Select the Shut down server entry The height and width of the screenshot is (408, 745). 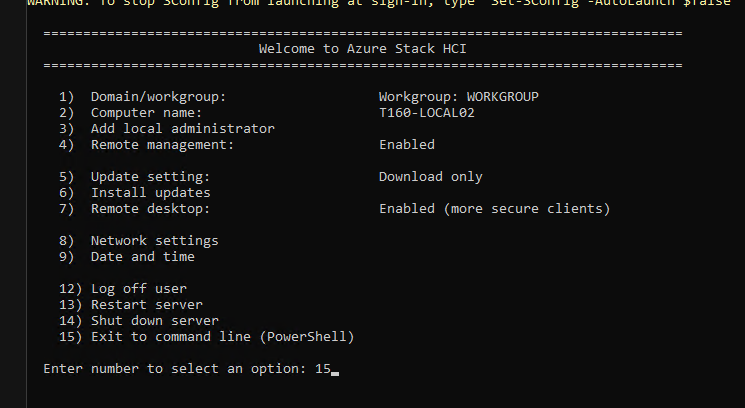click(154, 321)
